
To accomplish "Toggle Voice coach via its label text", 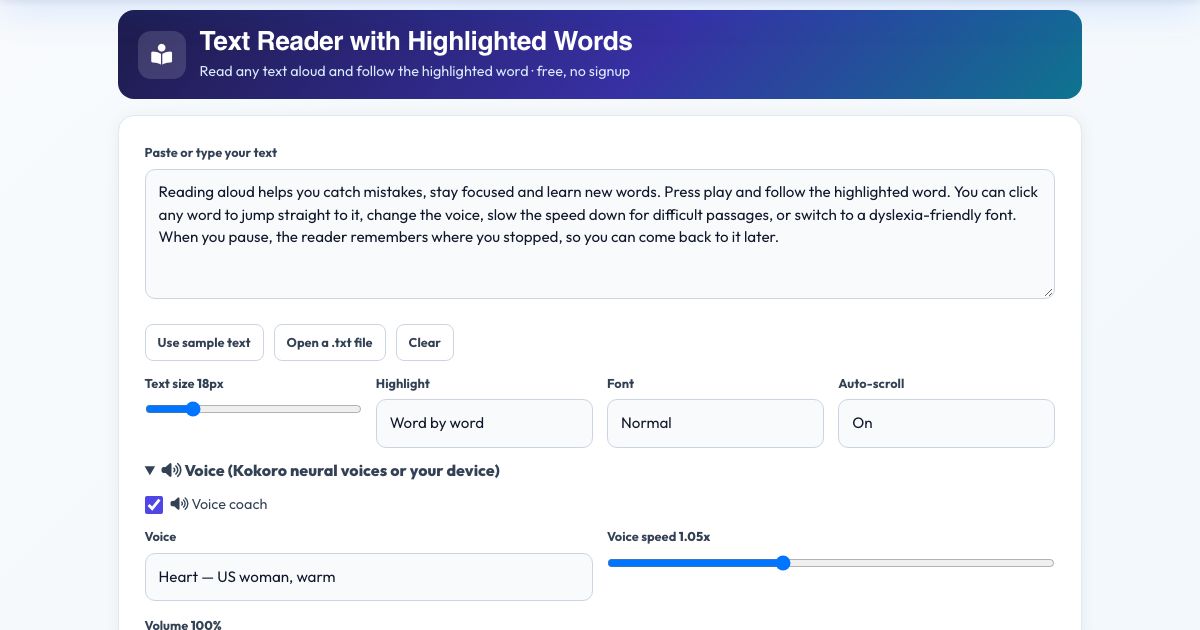I will click(x=229, y=505).
